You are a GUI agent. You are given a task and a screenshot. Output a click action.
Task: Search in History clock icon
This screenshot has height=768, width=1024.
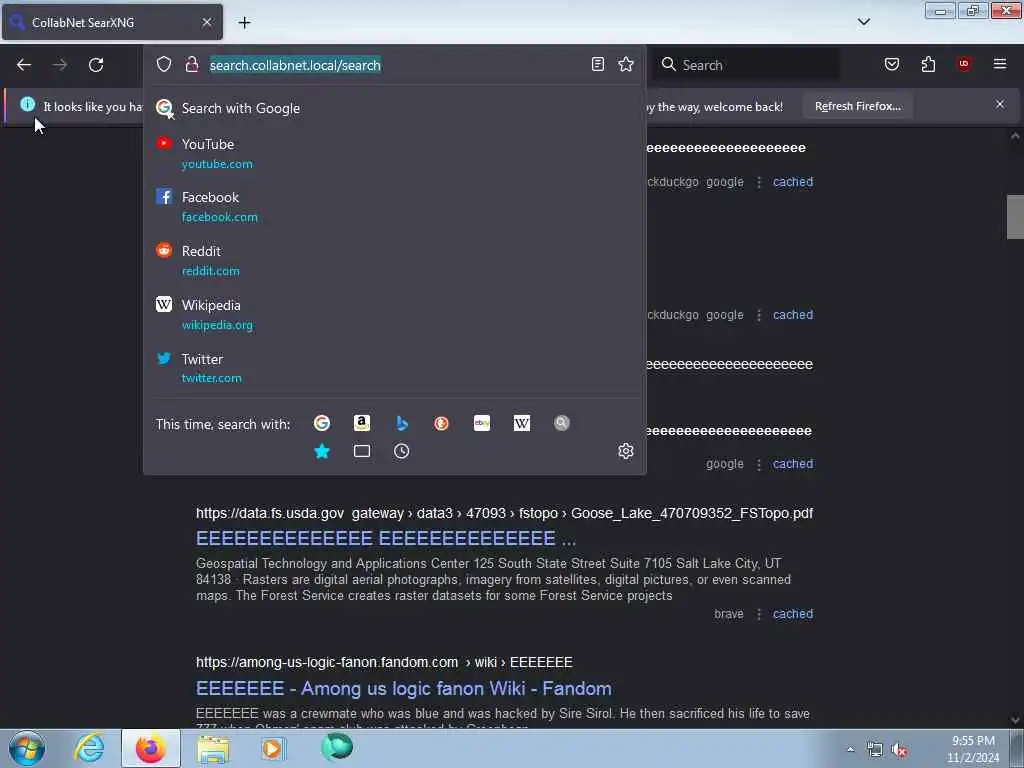(x=402, y=451)
